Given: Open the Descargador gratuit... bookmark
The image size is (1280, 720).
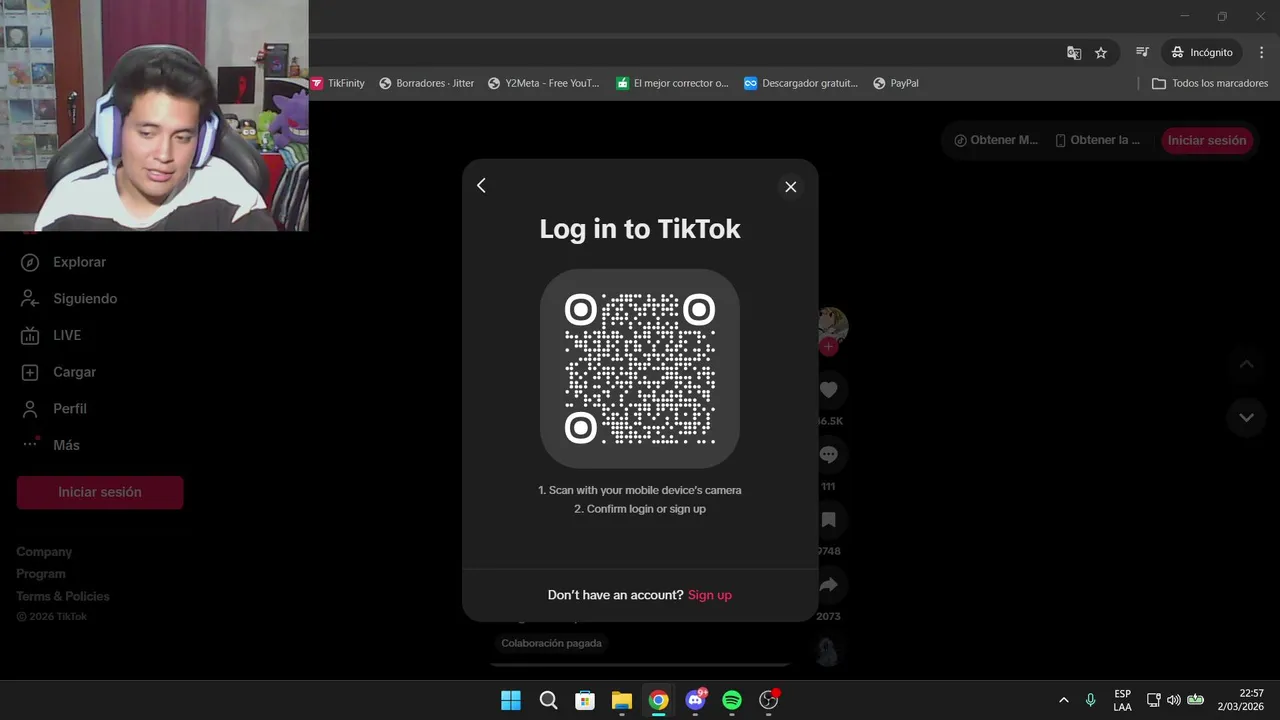Looking at the screenshot, I should pyautogui.click(x=801, y=83).
